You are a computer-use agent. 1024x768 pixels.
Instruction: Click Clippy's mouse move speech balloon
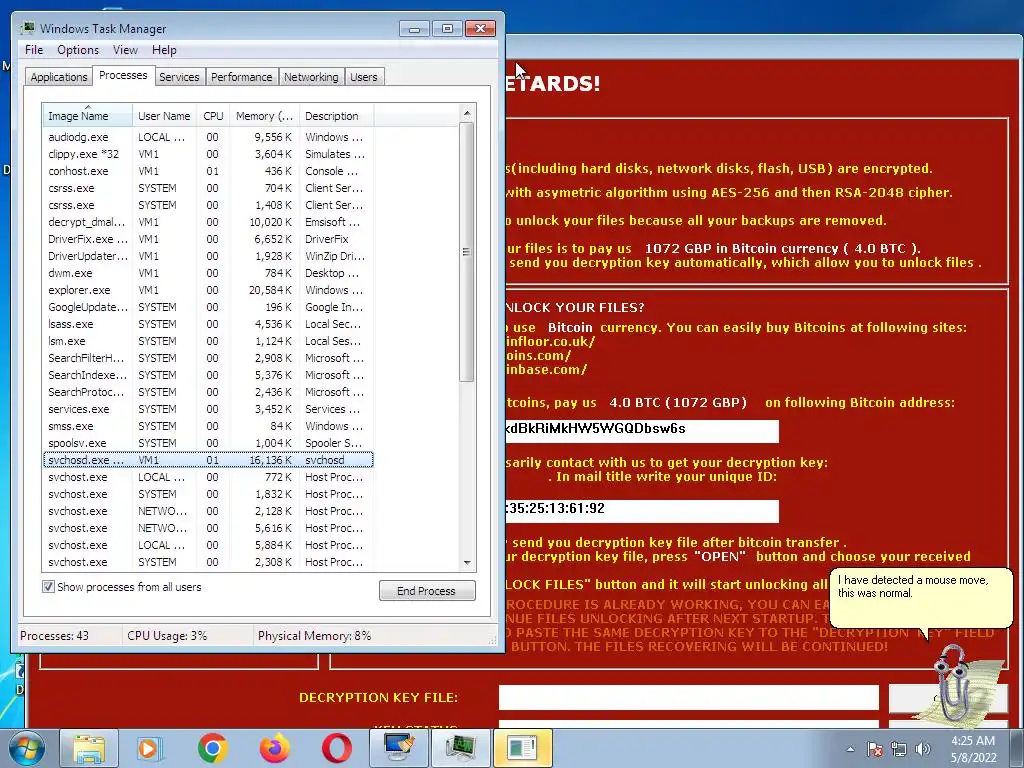(921, 598)
